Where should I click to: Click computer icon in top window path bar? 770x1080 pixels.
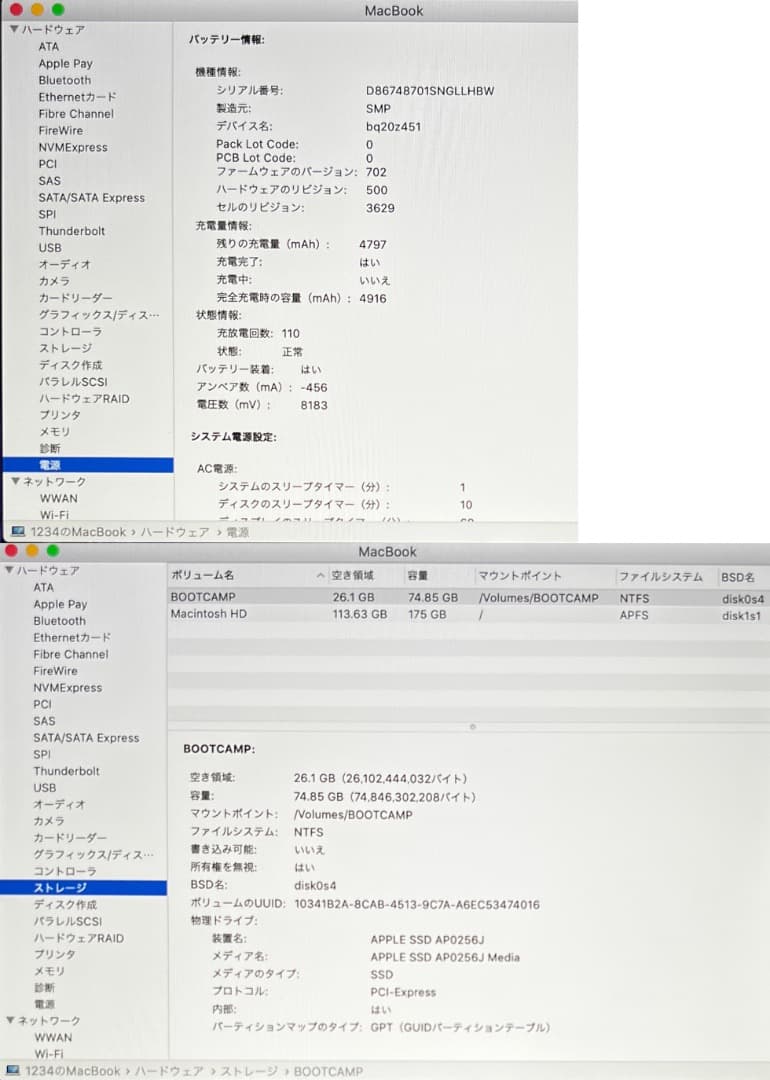coord(18,532)
